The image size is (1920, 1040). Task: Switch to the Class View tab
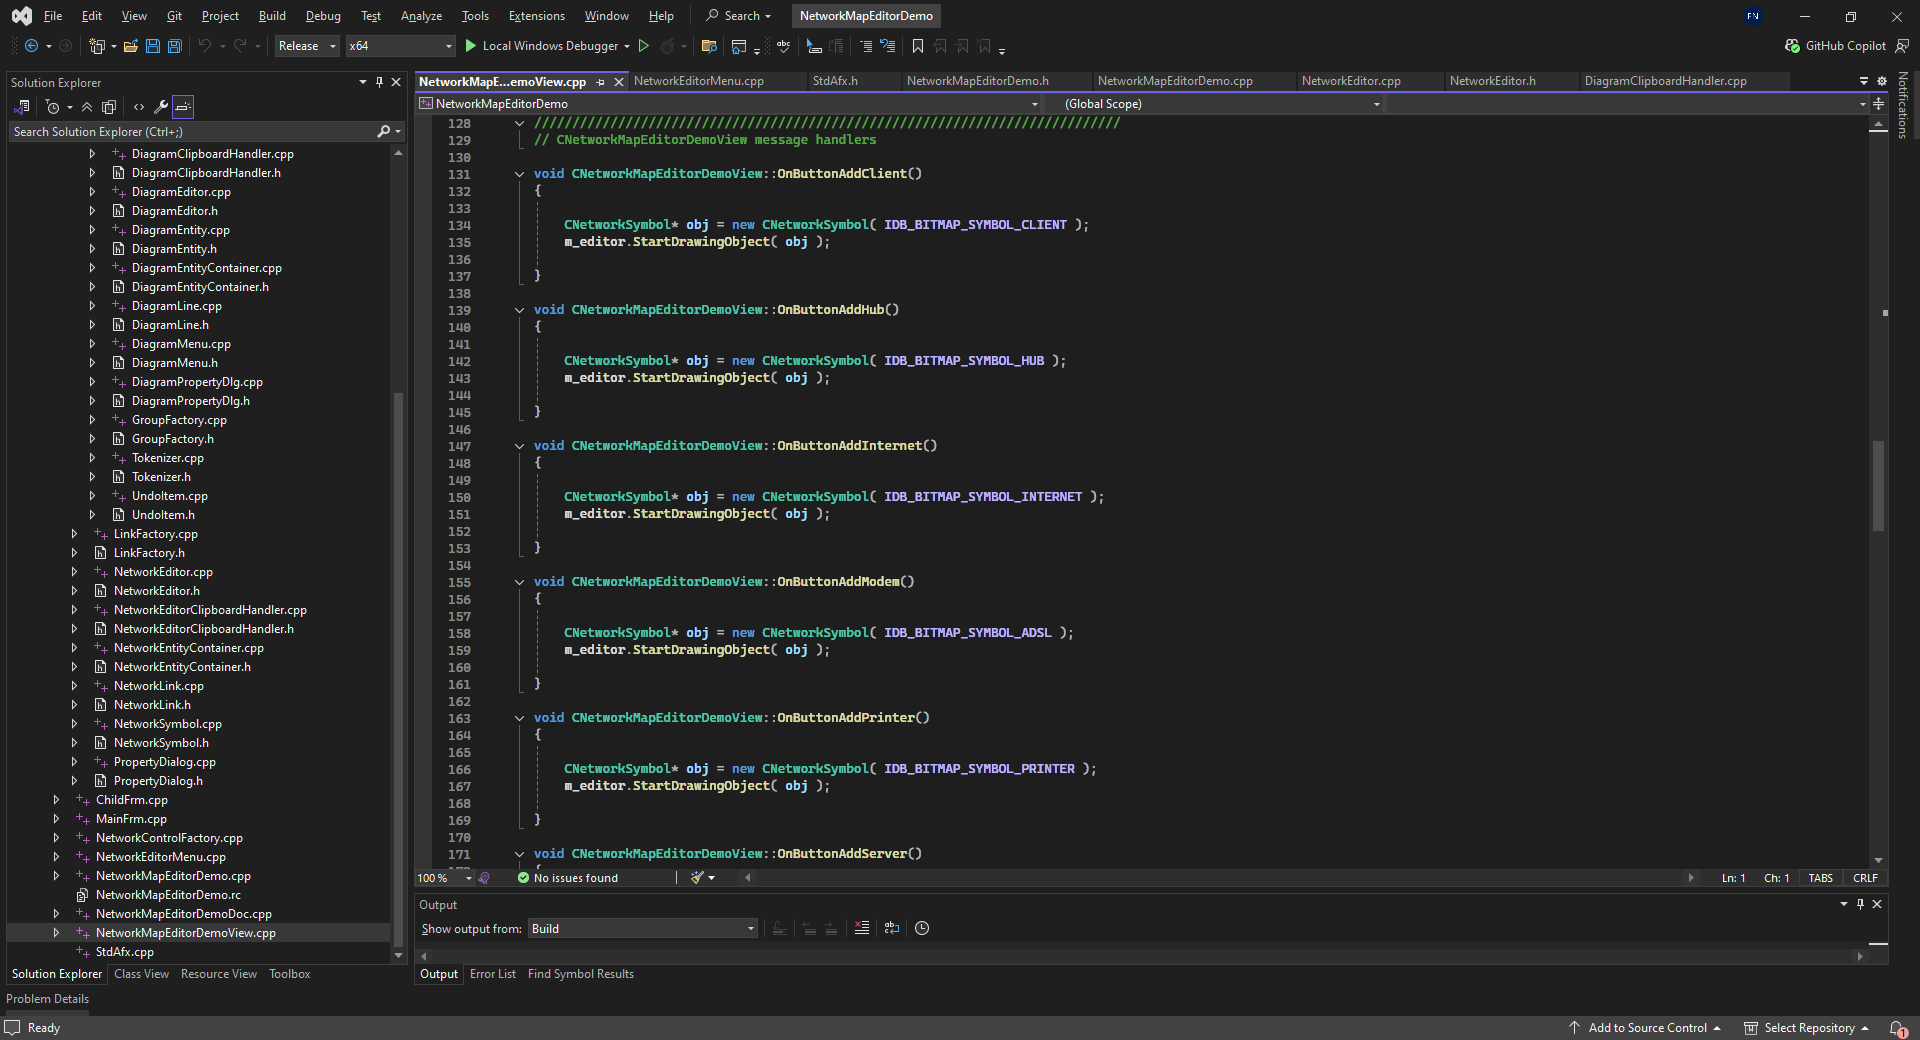(141, 974)
